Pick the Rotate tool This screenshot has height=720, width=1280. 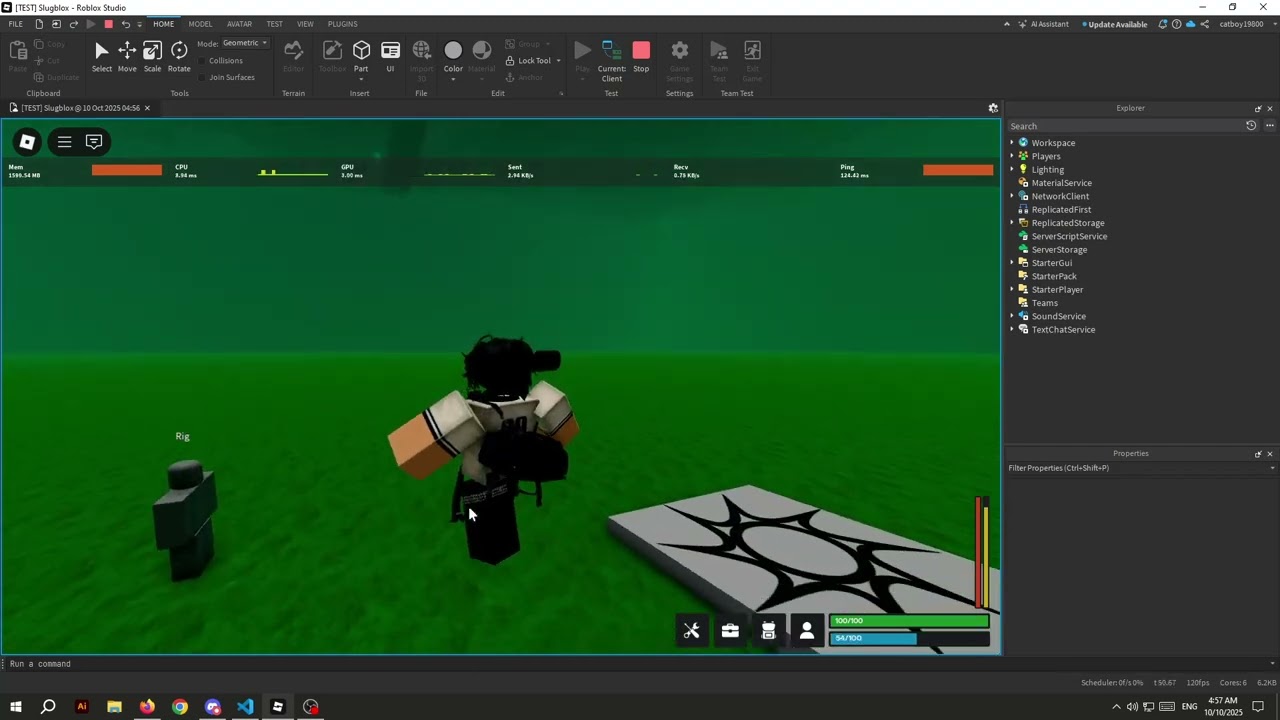pyautogui.click(x=179, y=57)
